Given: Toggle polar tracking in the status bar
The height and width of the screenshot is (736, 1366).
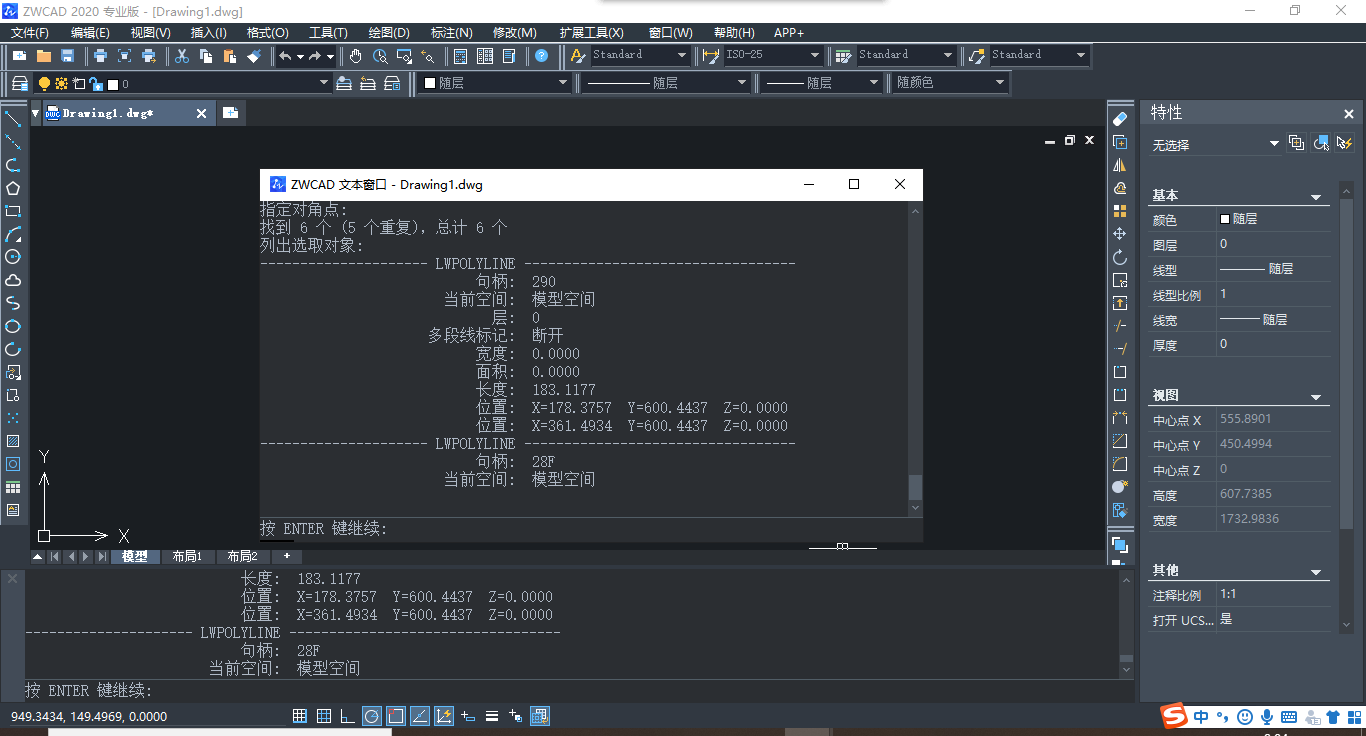Looking at the screenshot, I should pyautogui.click(x=371, y=715).
